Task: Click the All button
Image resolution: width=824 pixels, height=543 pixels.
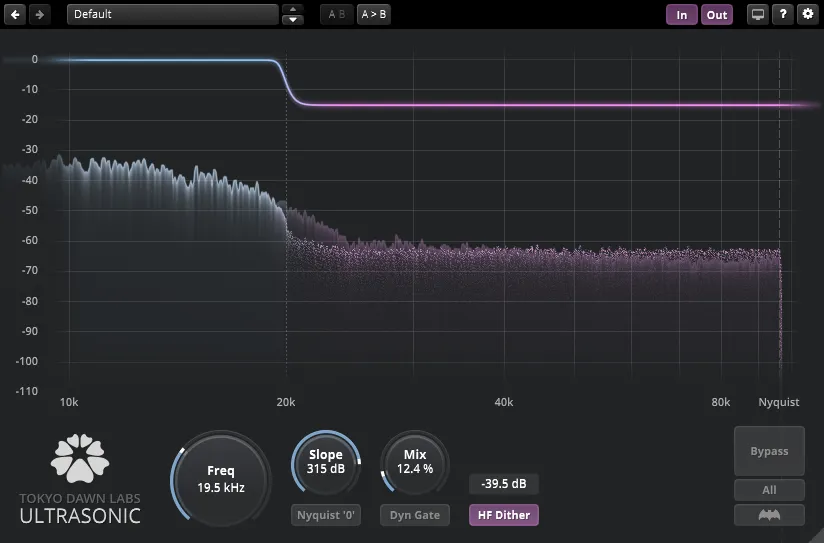Action: point(769,490)
